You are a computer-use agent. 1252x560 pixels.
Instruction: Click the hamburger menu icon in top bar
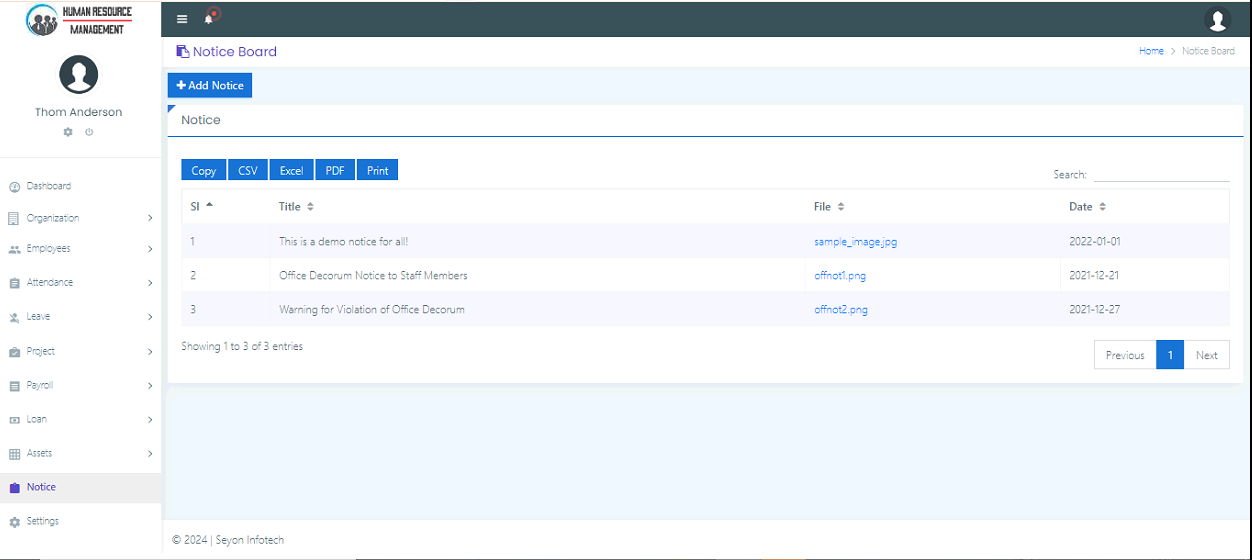(182, 19)
